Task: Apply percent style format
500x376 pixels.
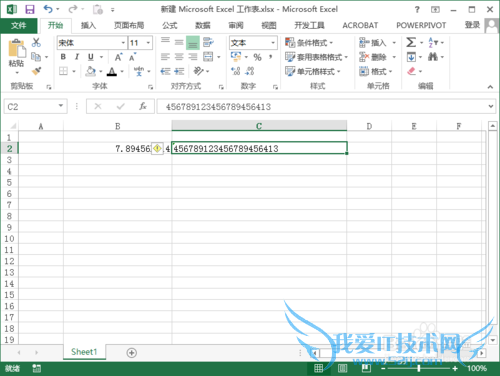Action: pos(257,57)
